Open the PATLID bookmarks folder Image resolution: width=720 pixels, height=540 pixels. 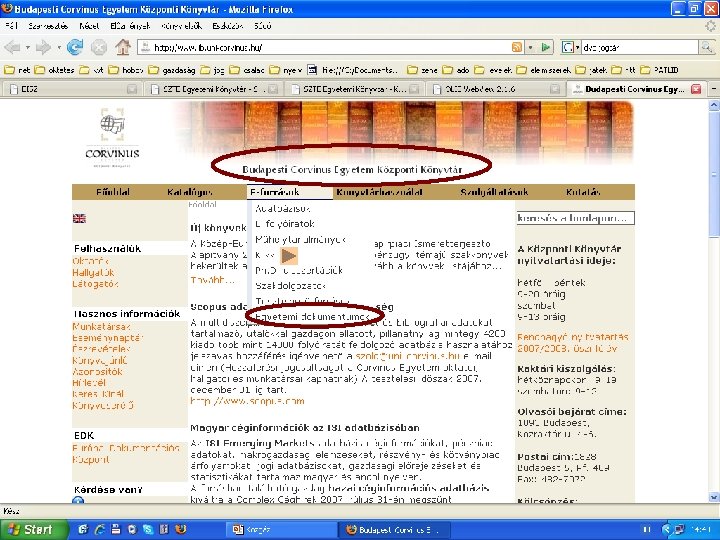pos(659,70)
